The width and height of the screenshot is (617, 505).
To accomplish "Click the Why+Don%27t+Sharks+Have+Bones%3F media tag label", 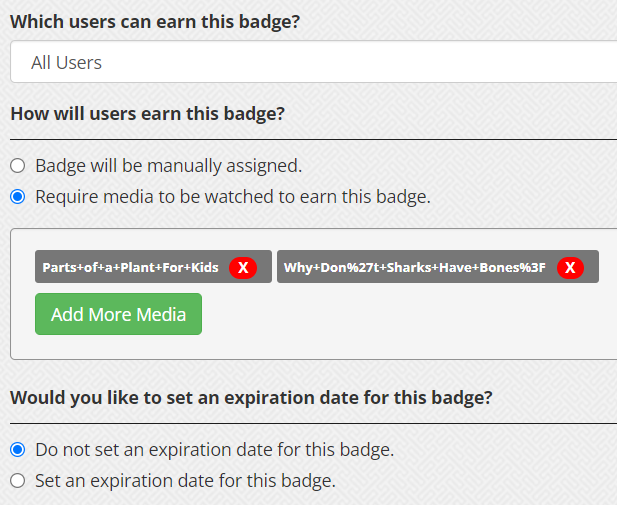I will (x=415, y=268).
